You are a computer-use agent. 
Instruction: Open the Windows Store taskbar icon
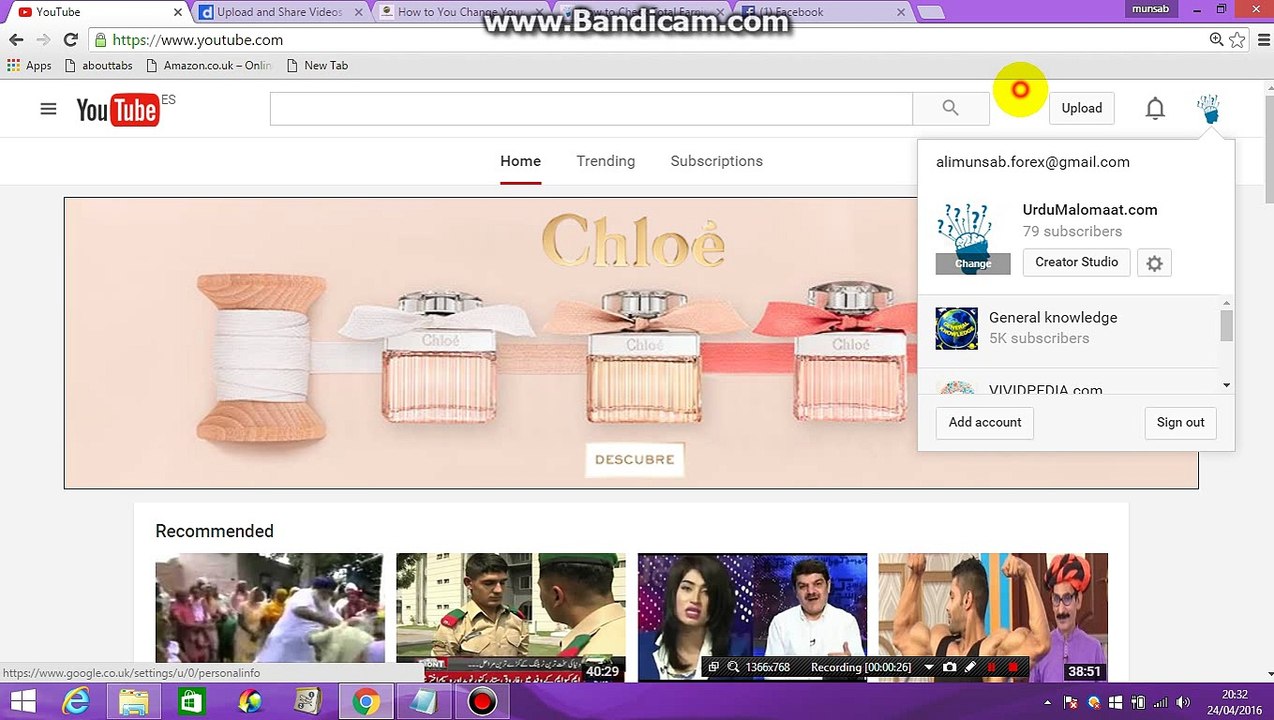(x=192, y=702)
